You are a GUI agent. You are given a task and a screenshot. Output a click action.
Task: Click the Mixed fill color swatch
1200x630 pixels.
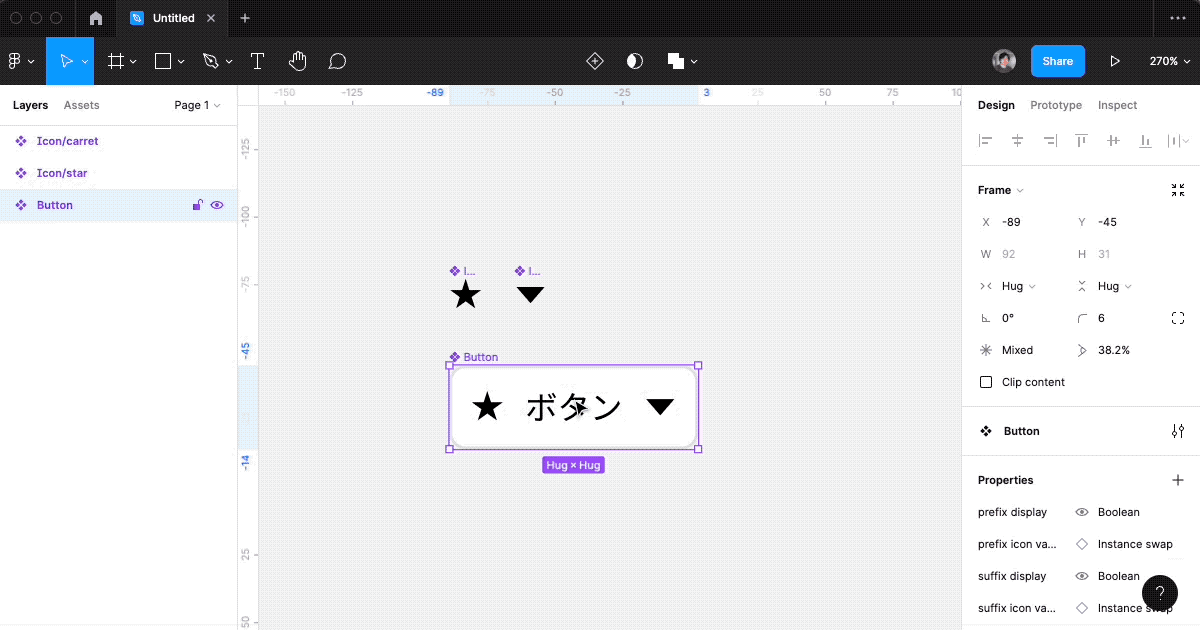click(986, 350)
